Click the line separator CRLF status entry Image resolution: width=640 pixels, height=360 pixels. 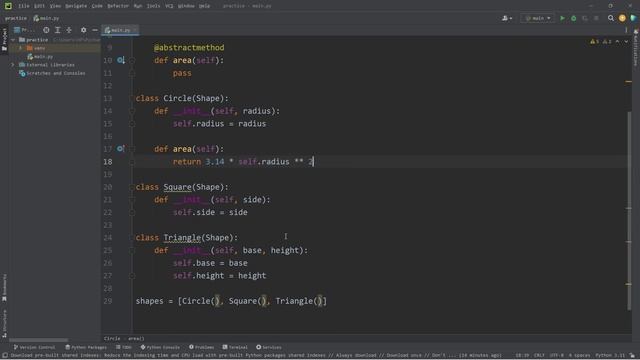coord(539,356)
